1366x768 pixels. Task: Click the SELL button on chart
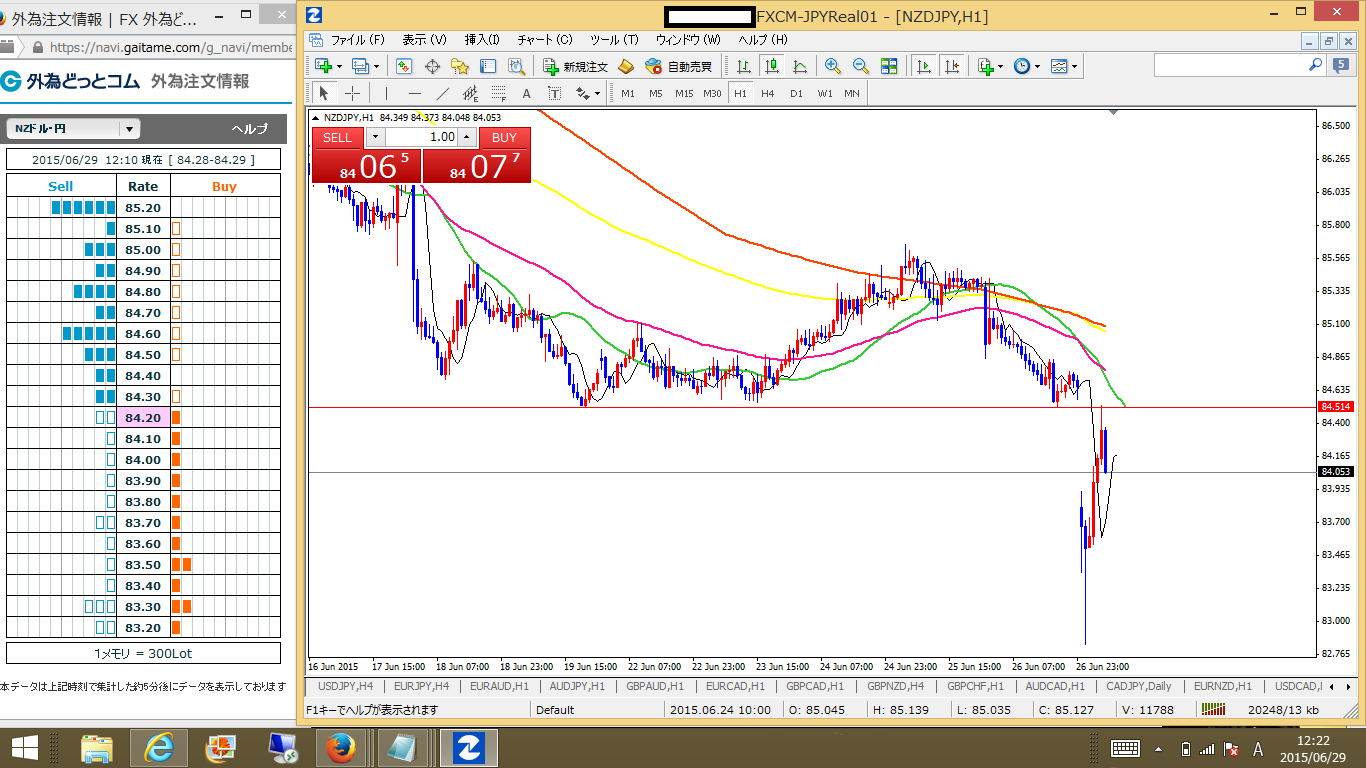[x=337, y=138]
